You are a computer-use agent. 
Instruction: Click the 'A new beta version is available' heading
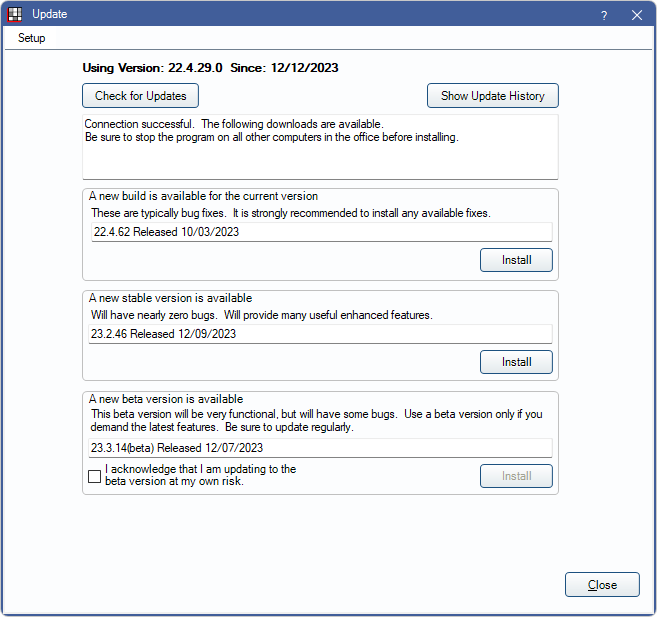166,399
